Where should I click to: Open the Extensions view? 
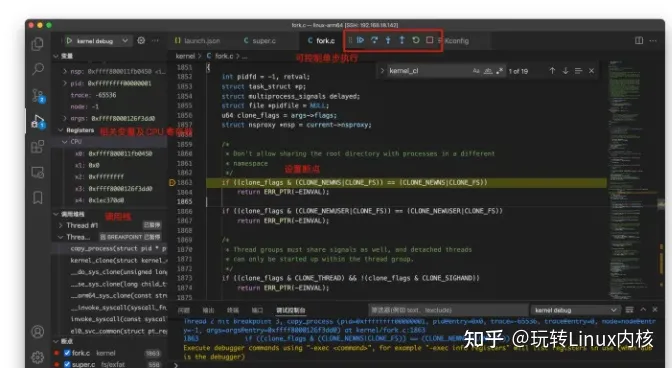point(38,147)
